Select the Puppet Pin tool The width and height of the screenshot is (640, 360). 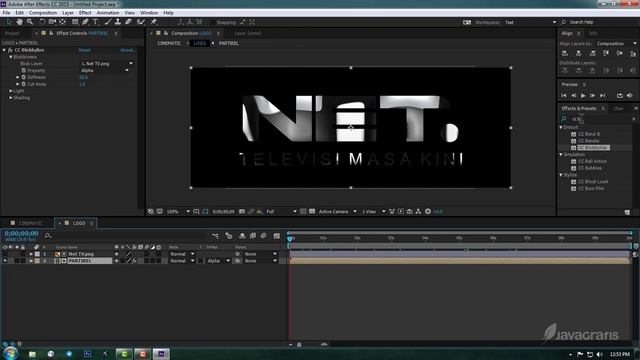point(153,22)
